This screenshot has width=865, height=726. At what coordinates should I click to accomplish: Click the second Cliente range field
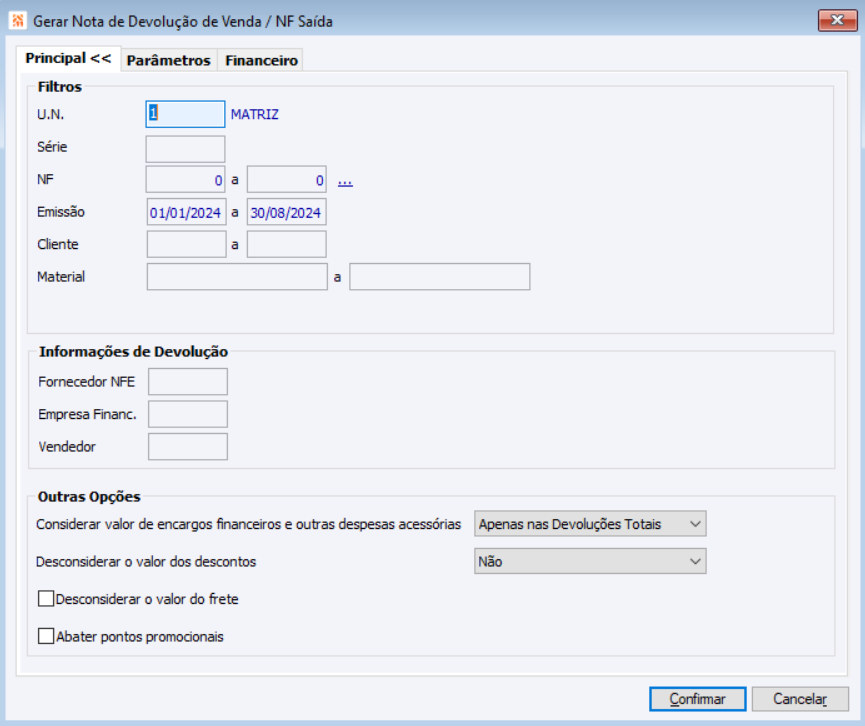click(x=286, y=244)
